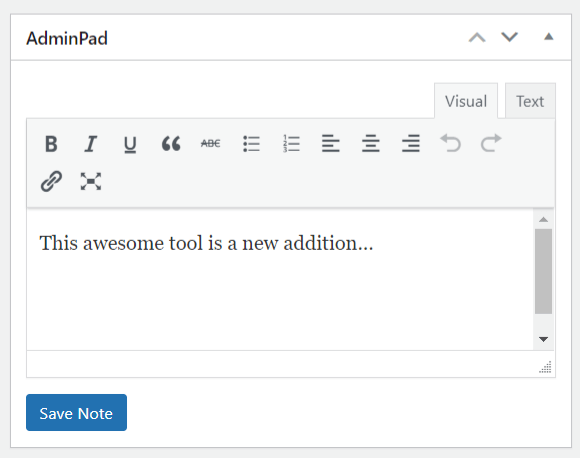The width and height of the screenshot is (580, 458).
Task: Apply italic formatting
Action: tap(91, 144)
